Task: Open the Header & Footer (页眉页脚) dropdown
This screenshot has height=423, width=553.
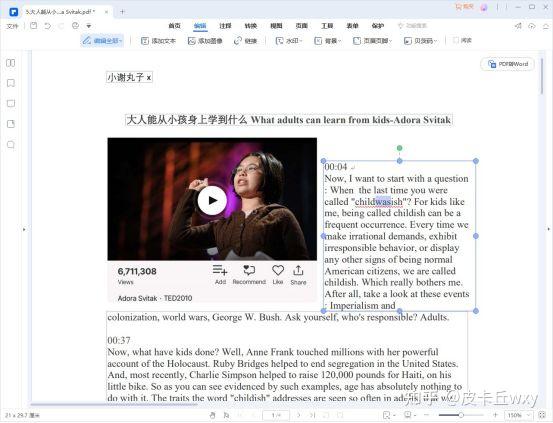Action: coord(372,41)
